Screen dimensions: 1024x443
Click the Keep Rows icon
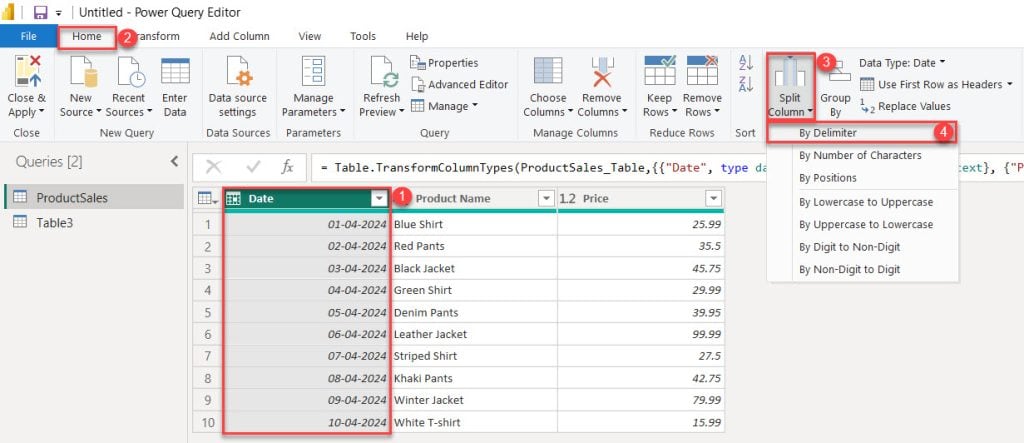(x=660, y=71)
